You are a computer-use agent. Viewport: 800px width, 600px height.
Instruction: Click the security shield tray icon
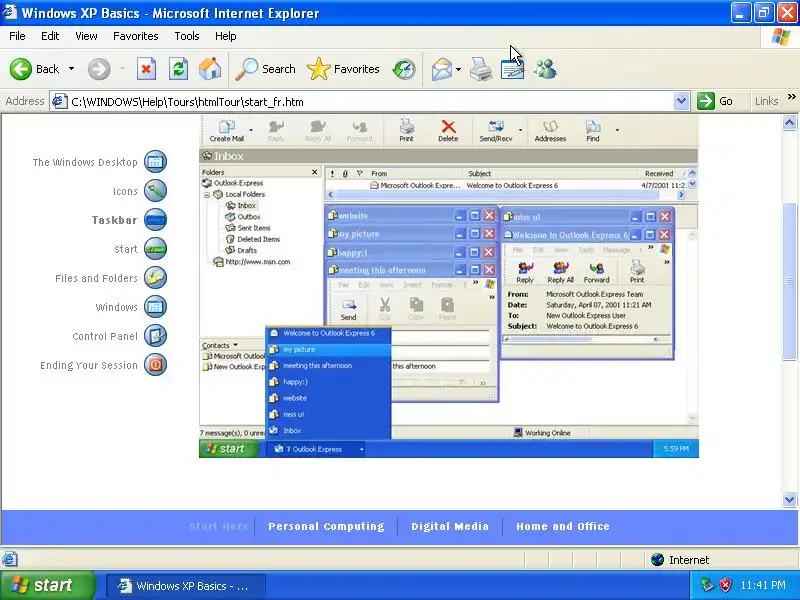coord(725,585)
